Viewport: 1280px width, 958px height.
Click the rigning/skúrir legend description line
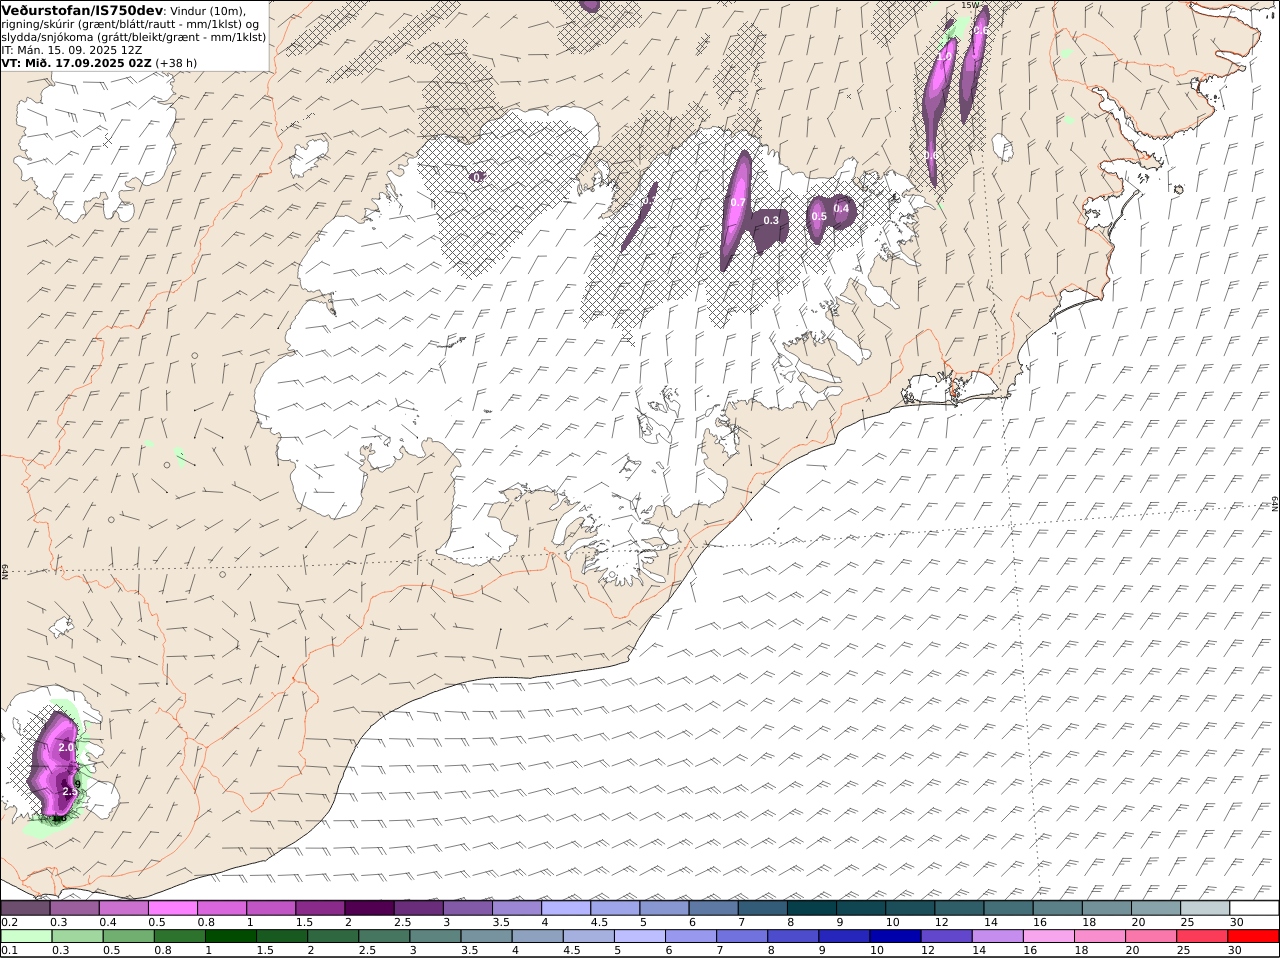click(129, 24)
